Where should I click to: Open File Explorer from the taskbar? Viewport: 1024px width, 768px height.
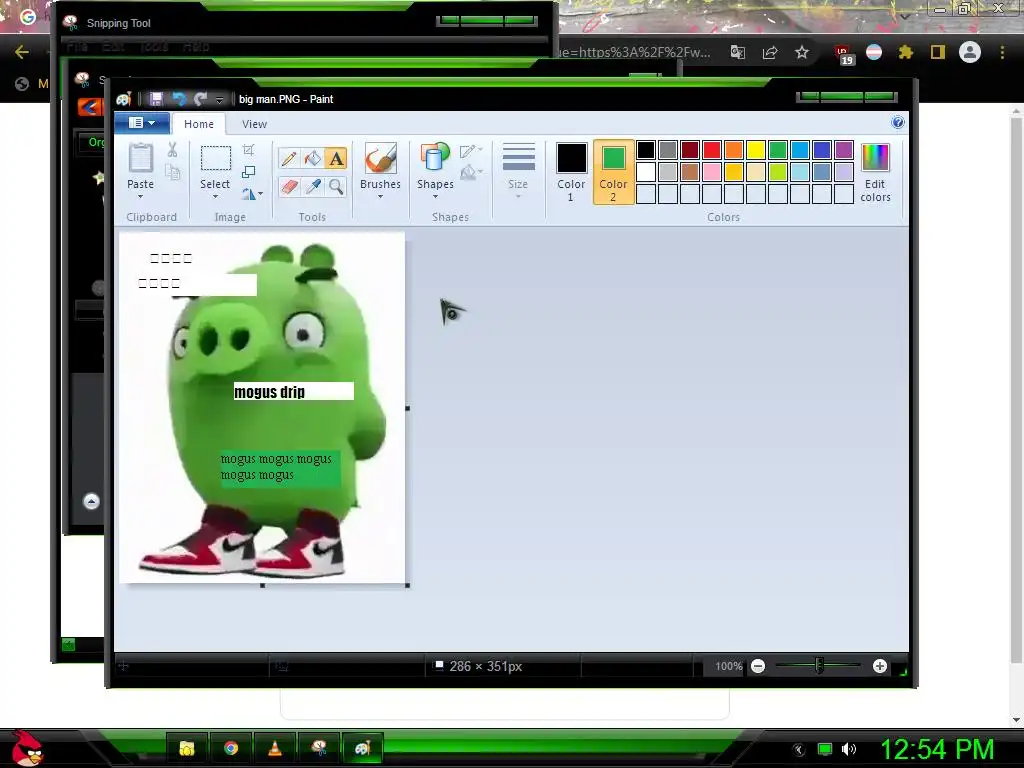point(187,748)
